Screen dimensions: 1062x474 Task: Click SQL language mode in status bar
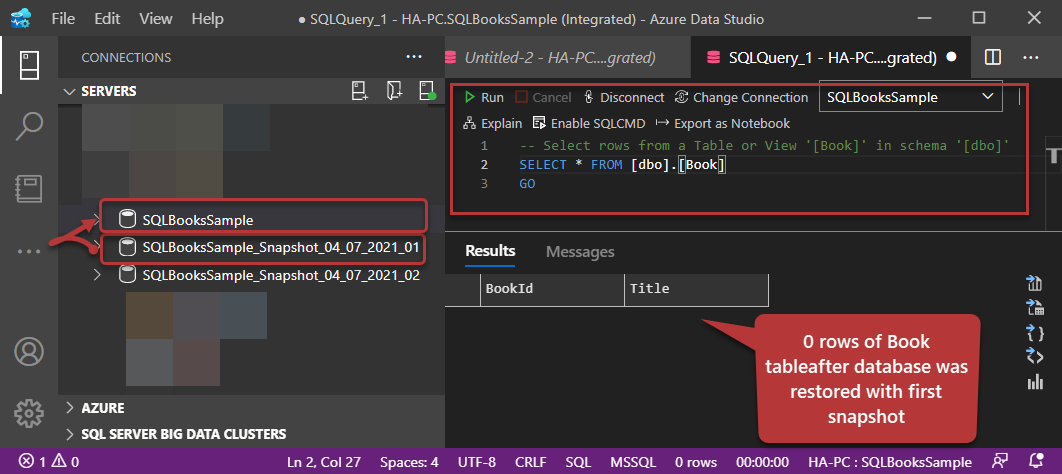click(579, 462)
